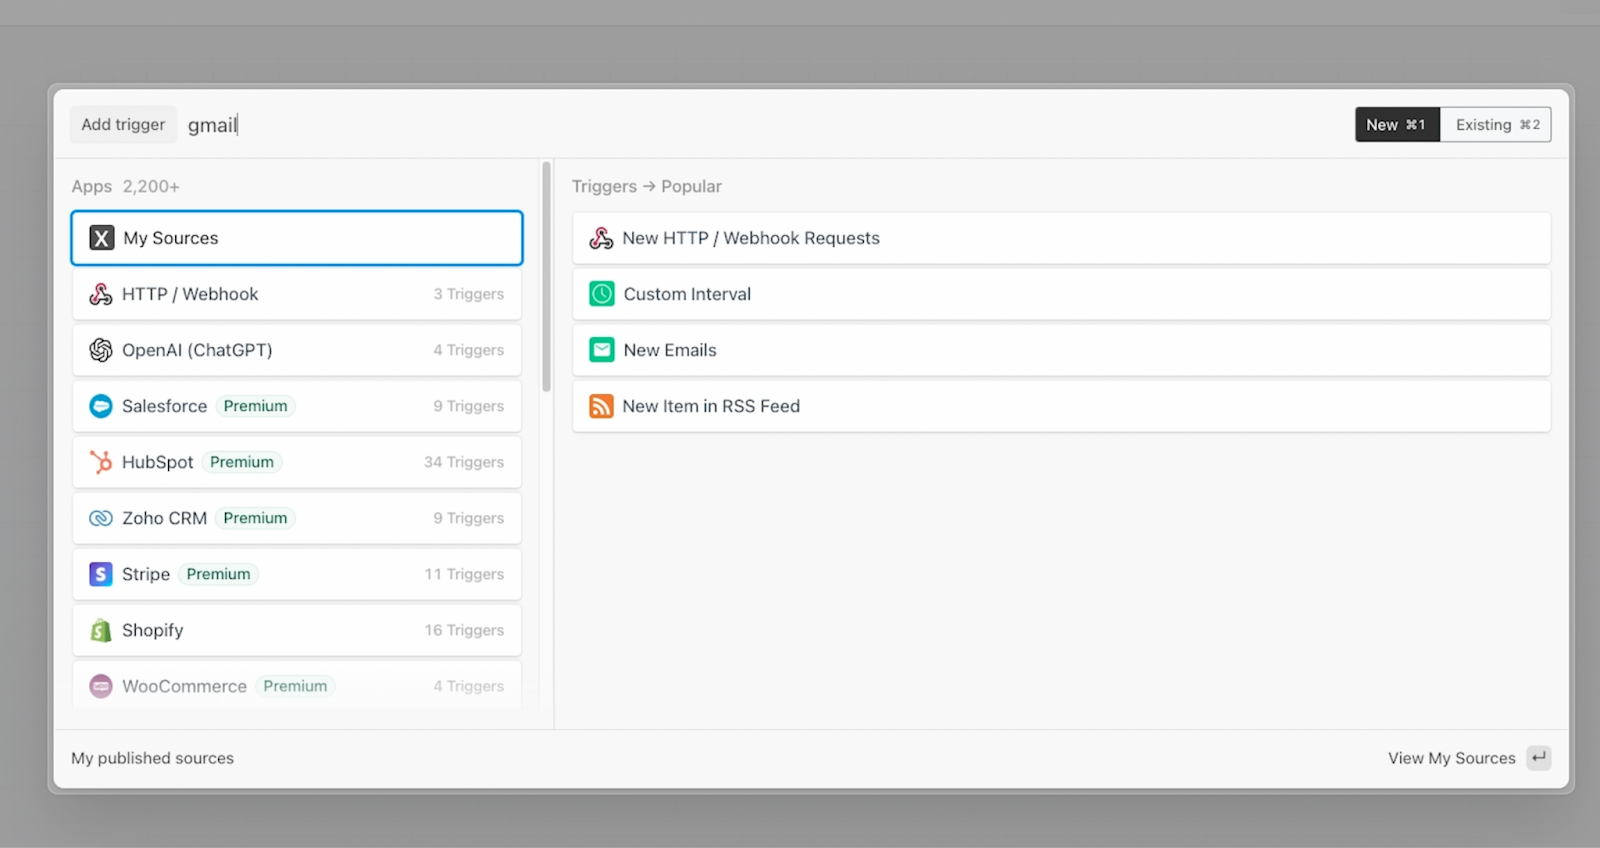Click the webhook icon beside New HTTP Requests
The width and height of the screenshot is (1600, 848).
click(601, 238)
